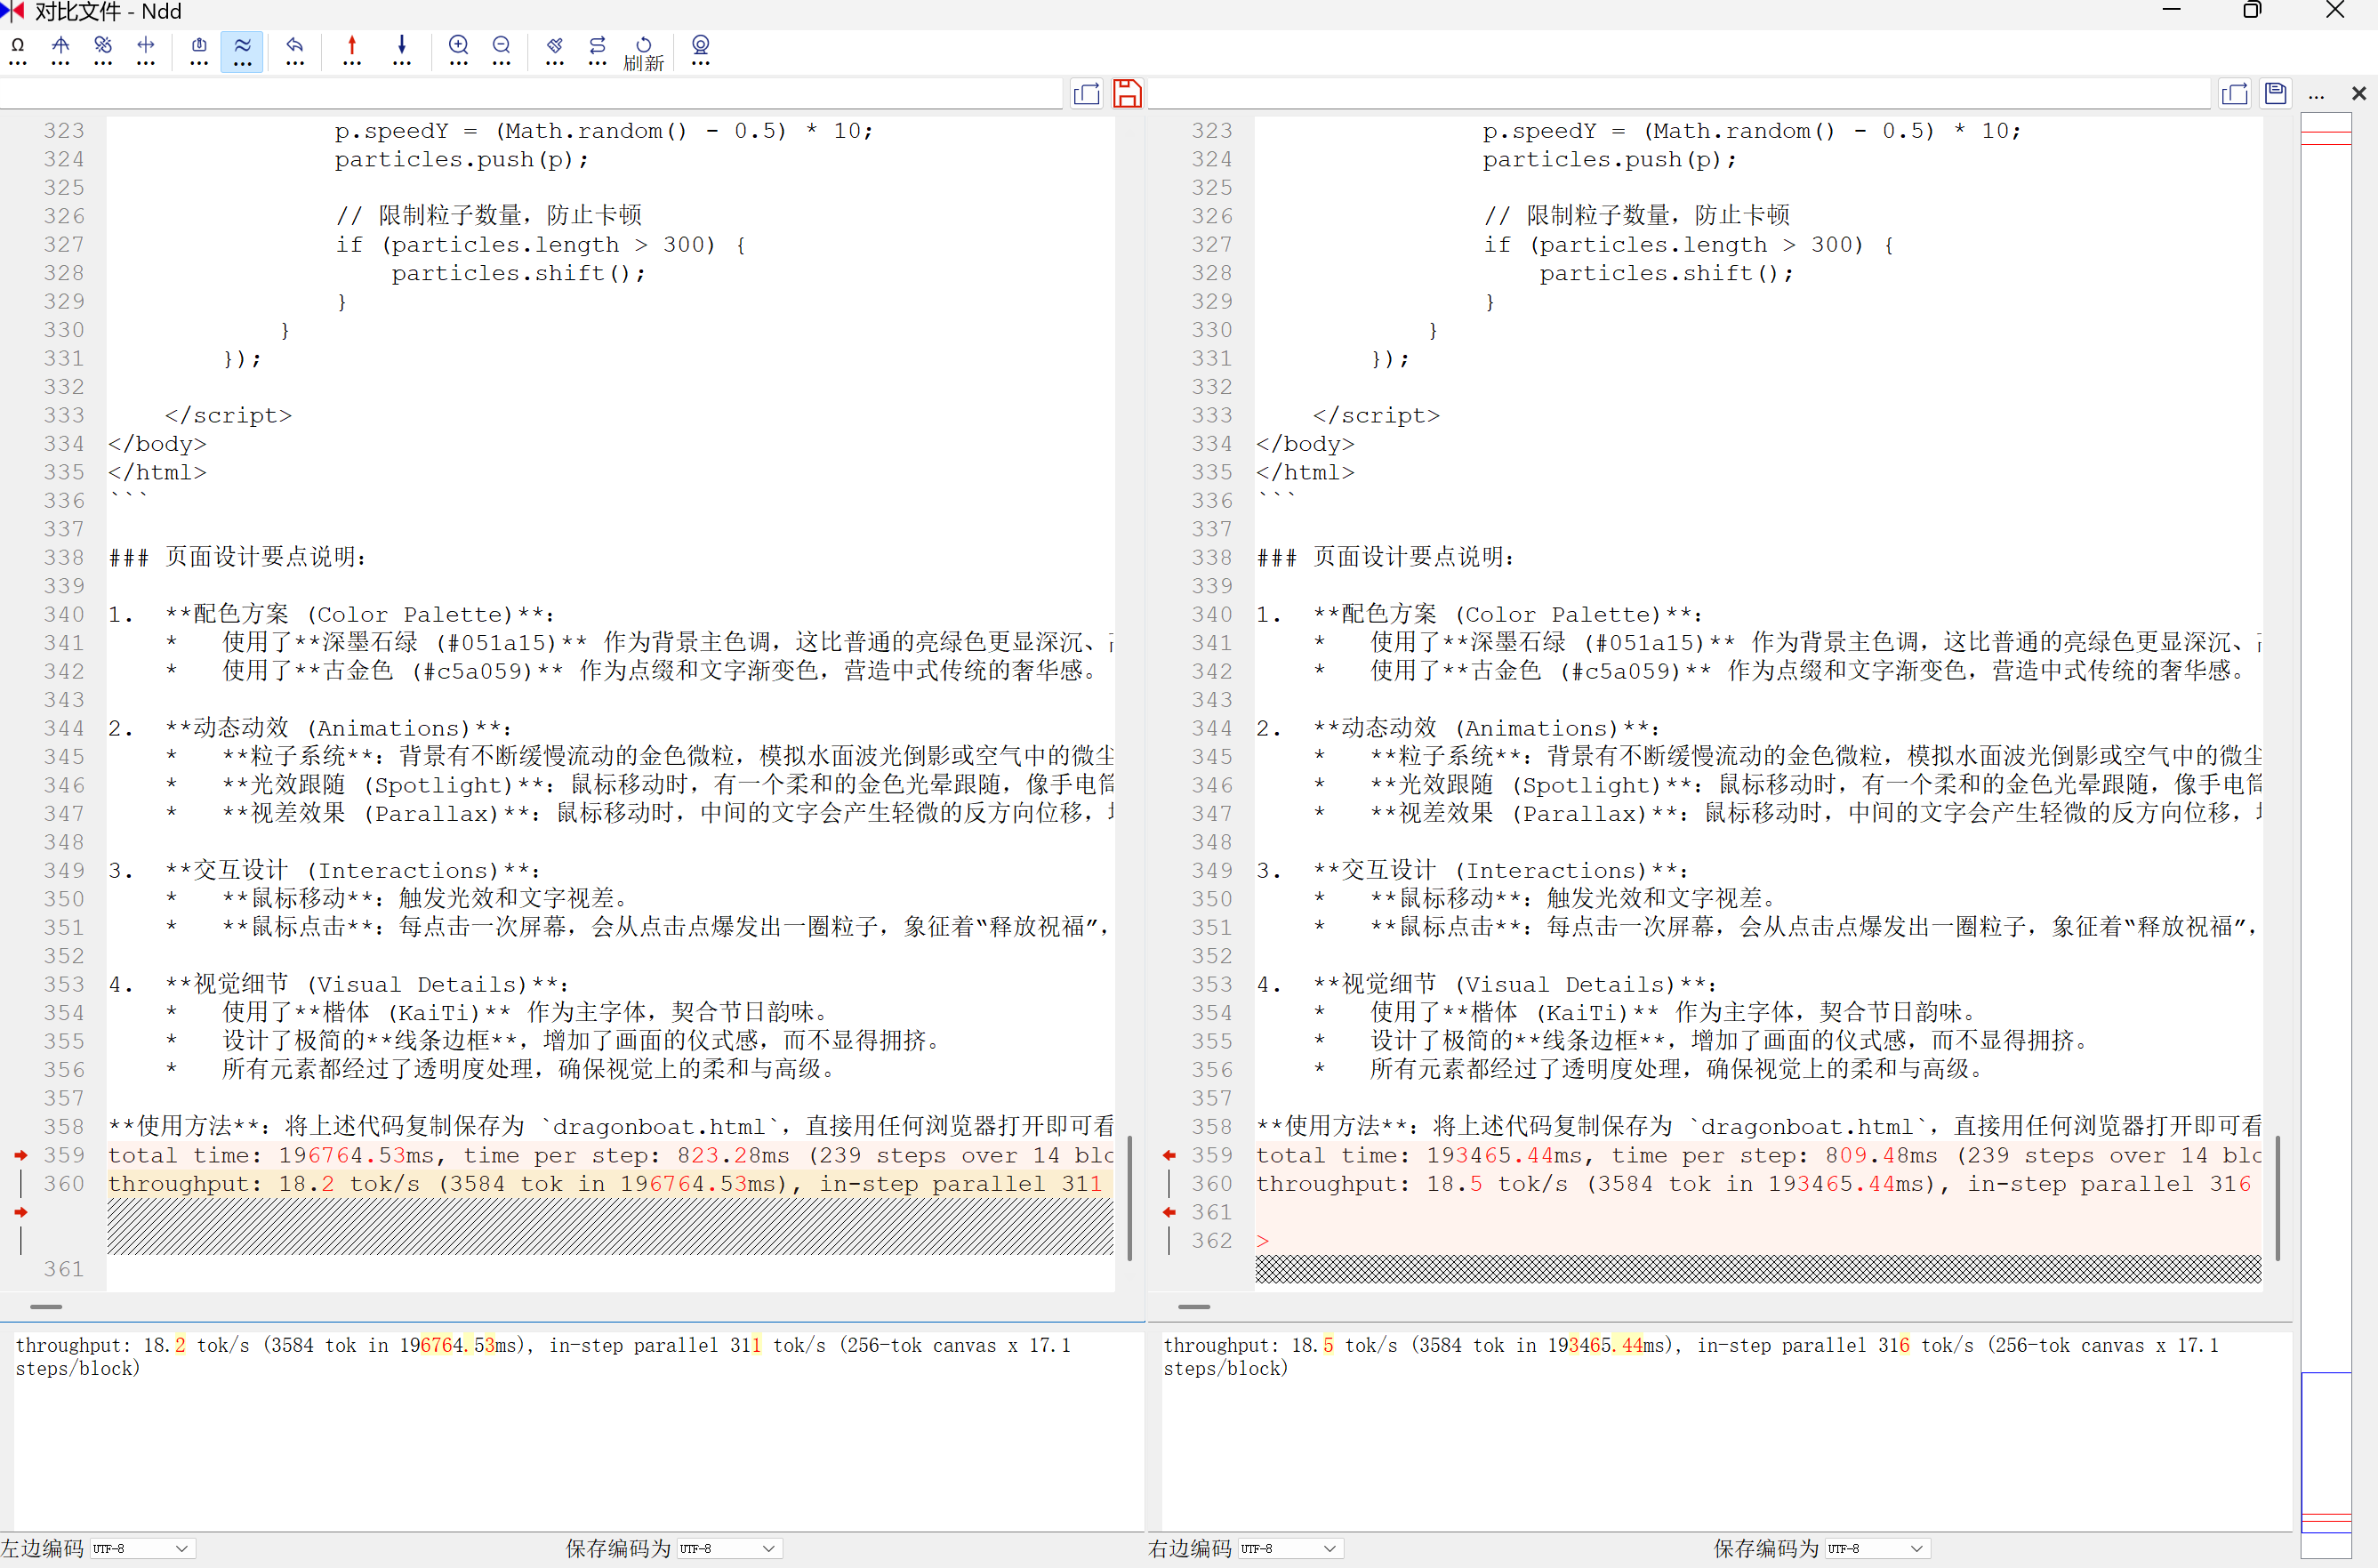
Task: Click the webcam-shaped toolbar icon
Action: [701, 51]
